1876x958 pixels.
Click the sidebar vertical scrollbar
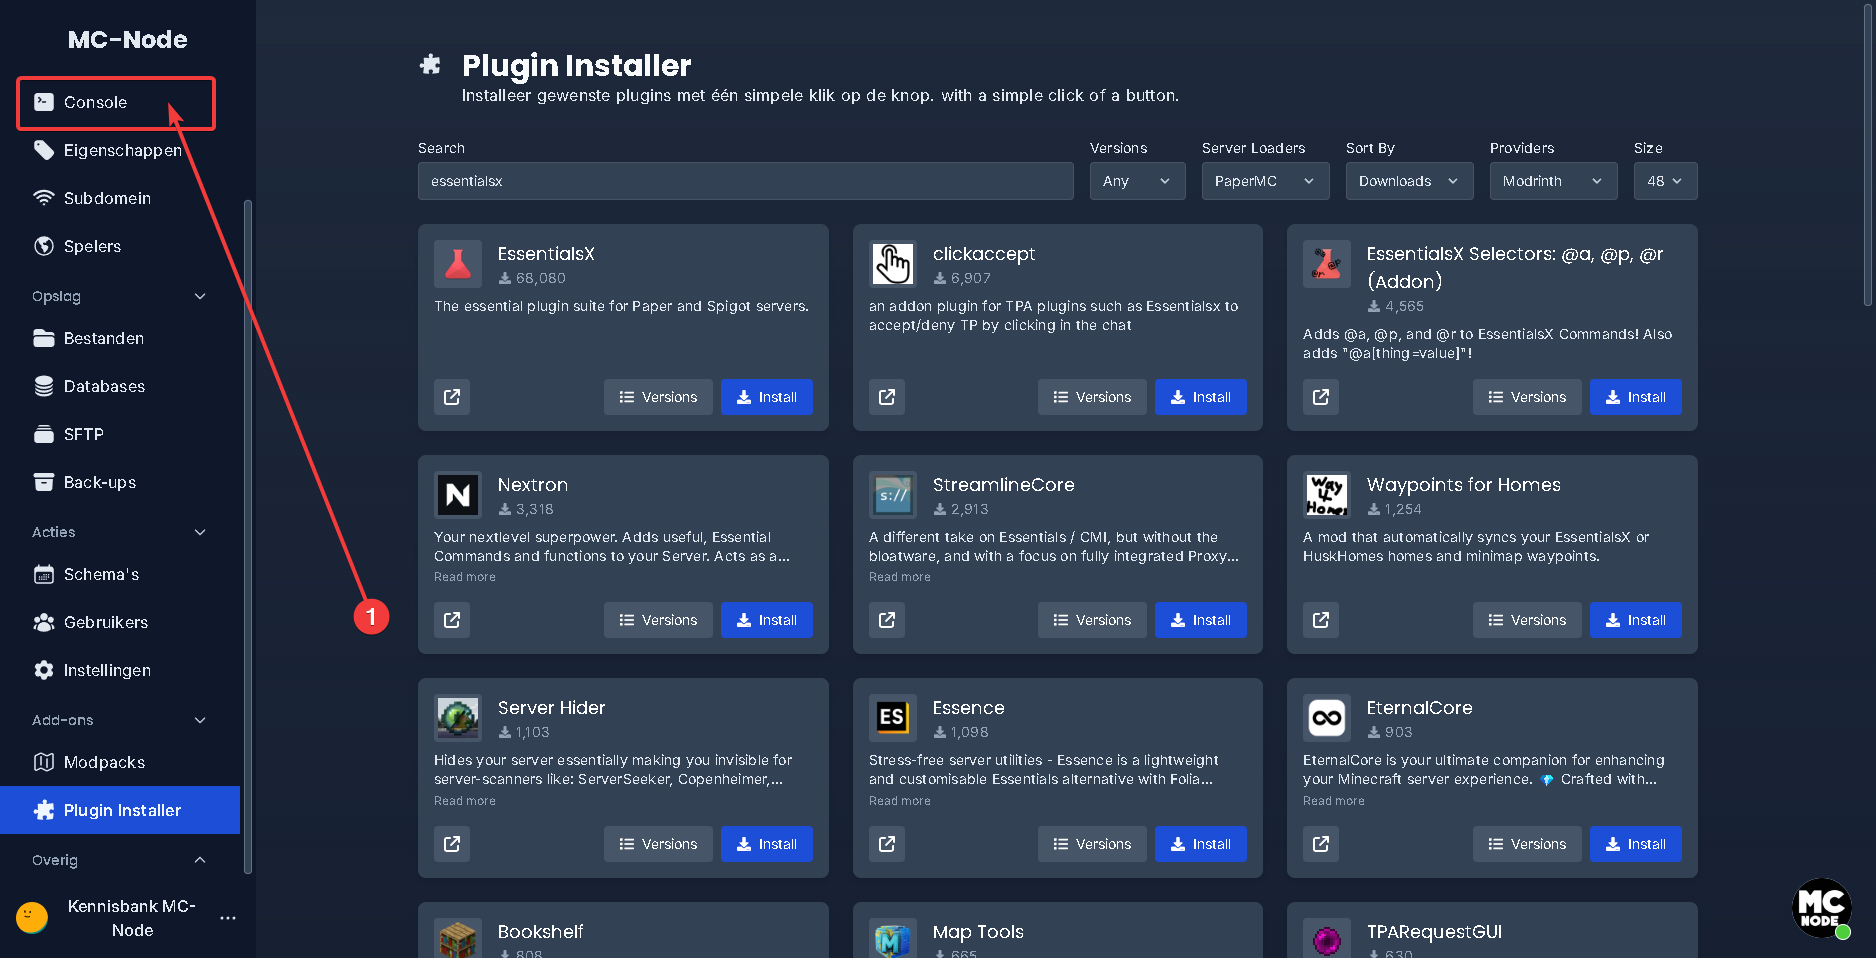tap(248, 536)
